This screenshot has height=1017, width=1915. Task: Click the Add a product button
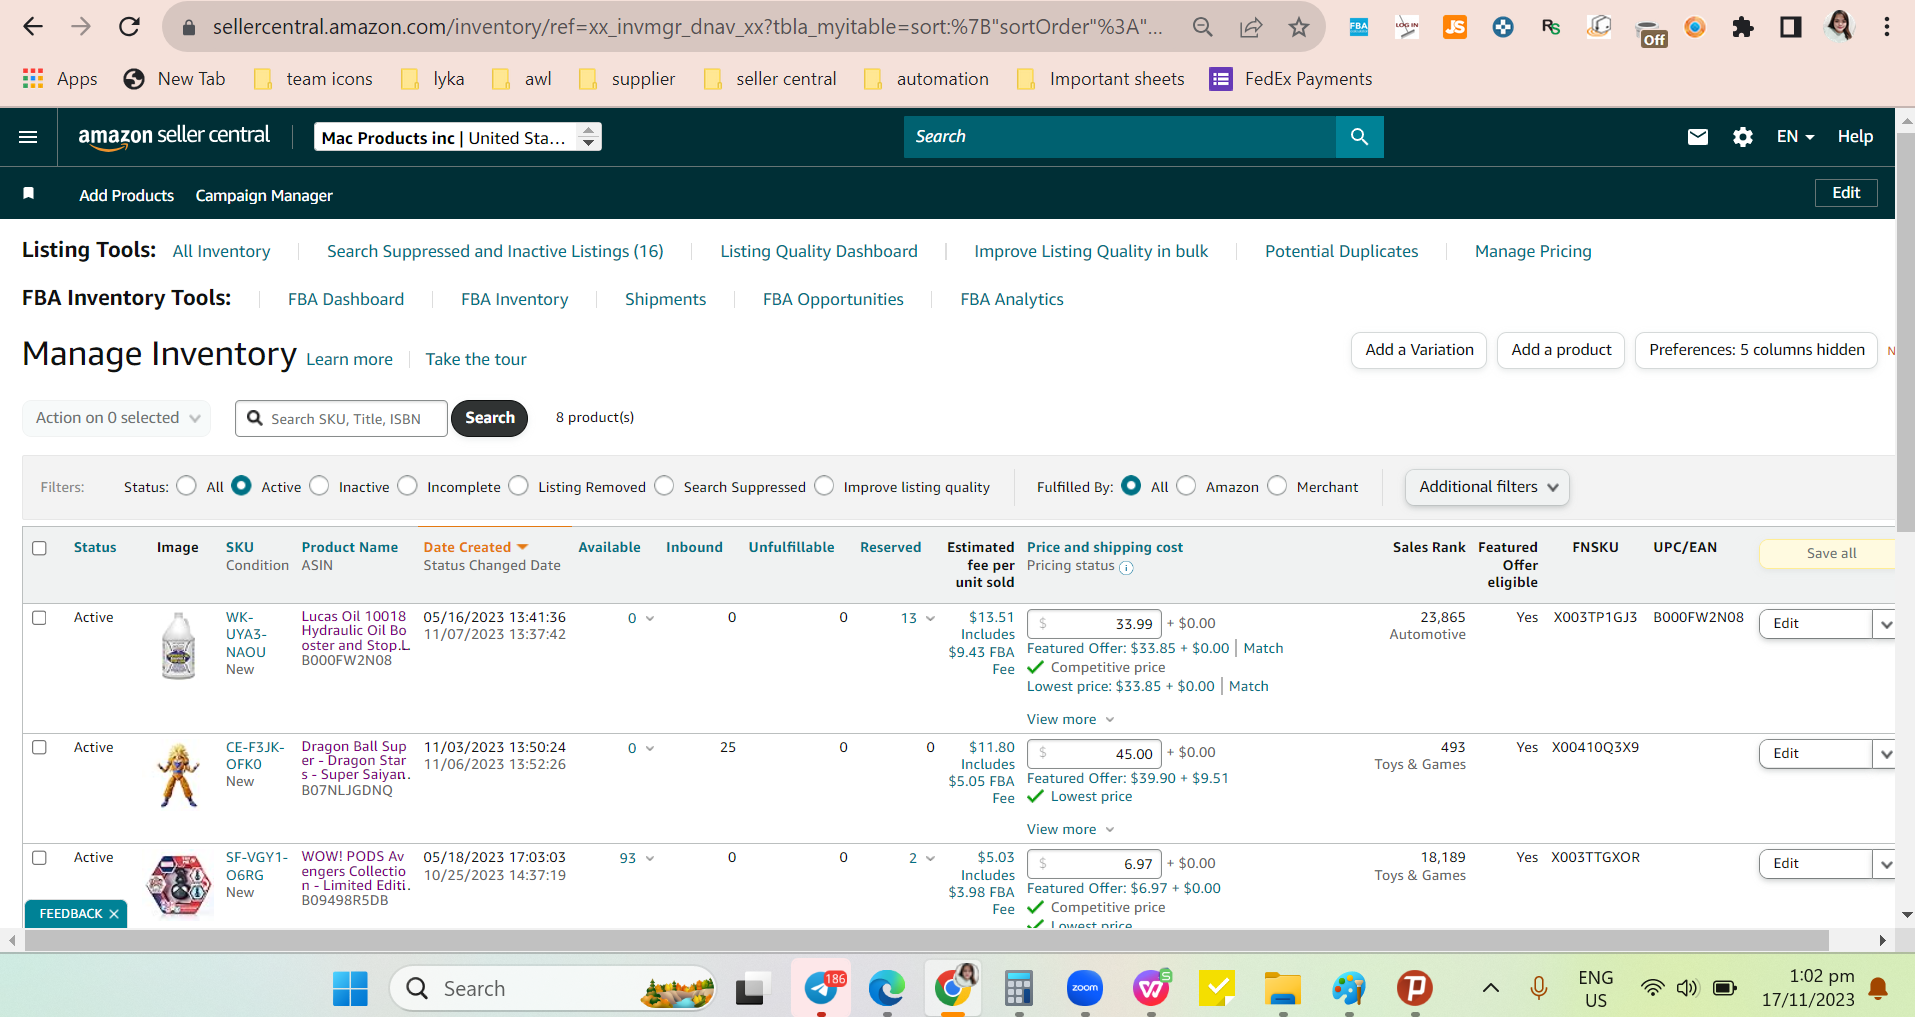point(1561,350)
